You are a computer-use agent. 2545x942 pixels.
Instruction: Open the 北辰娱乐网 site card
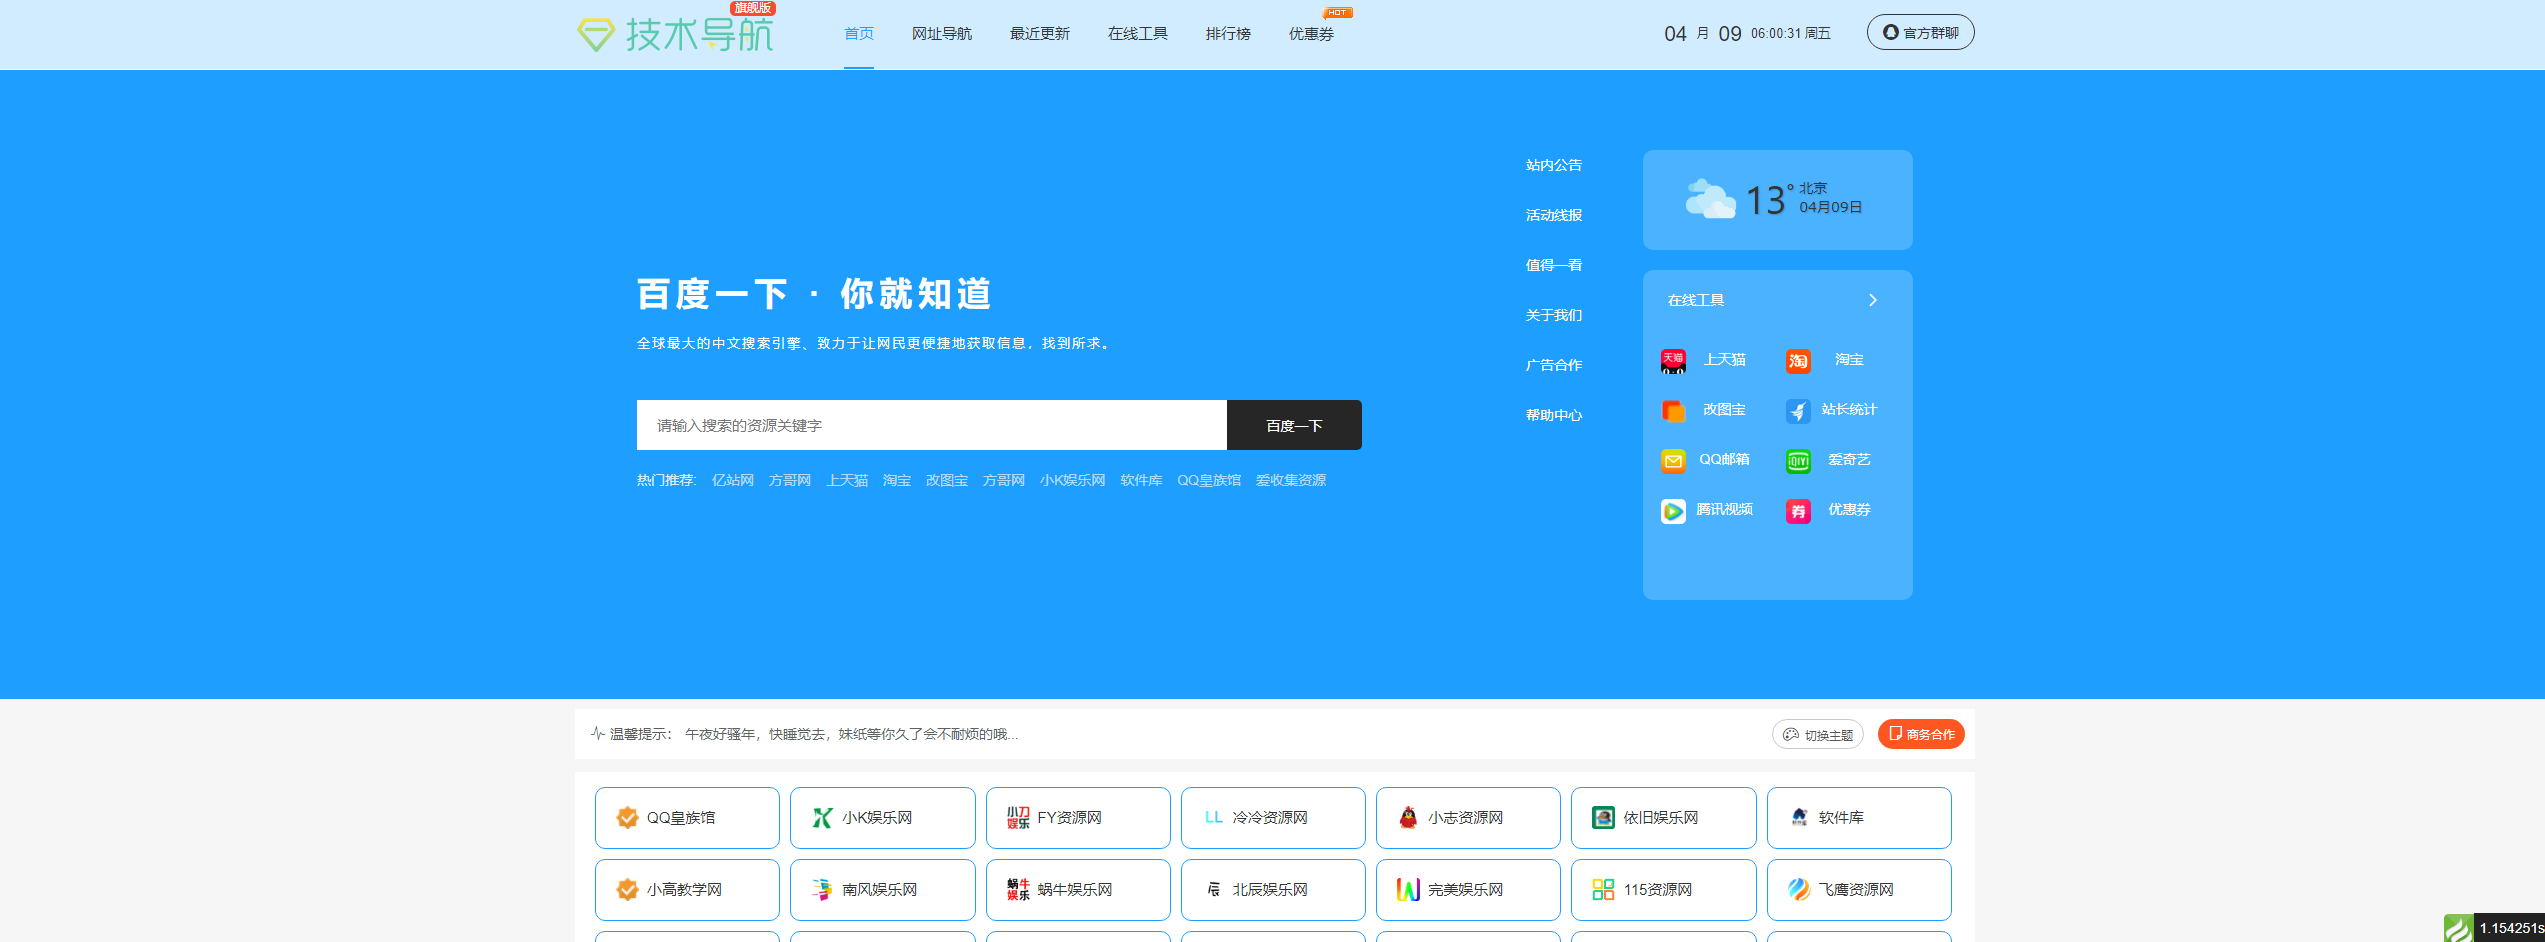coord(1273,890)
